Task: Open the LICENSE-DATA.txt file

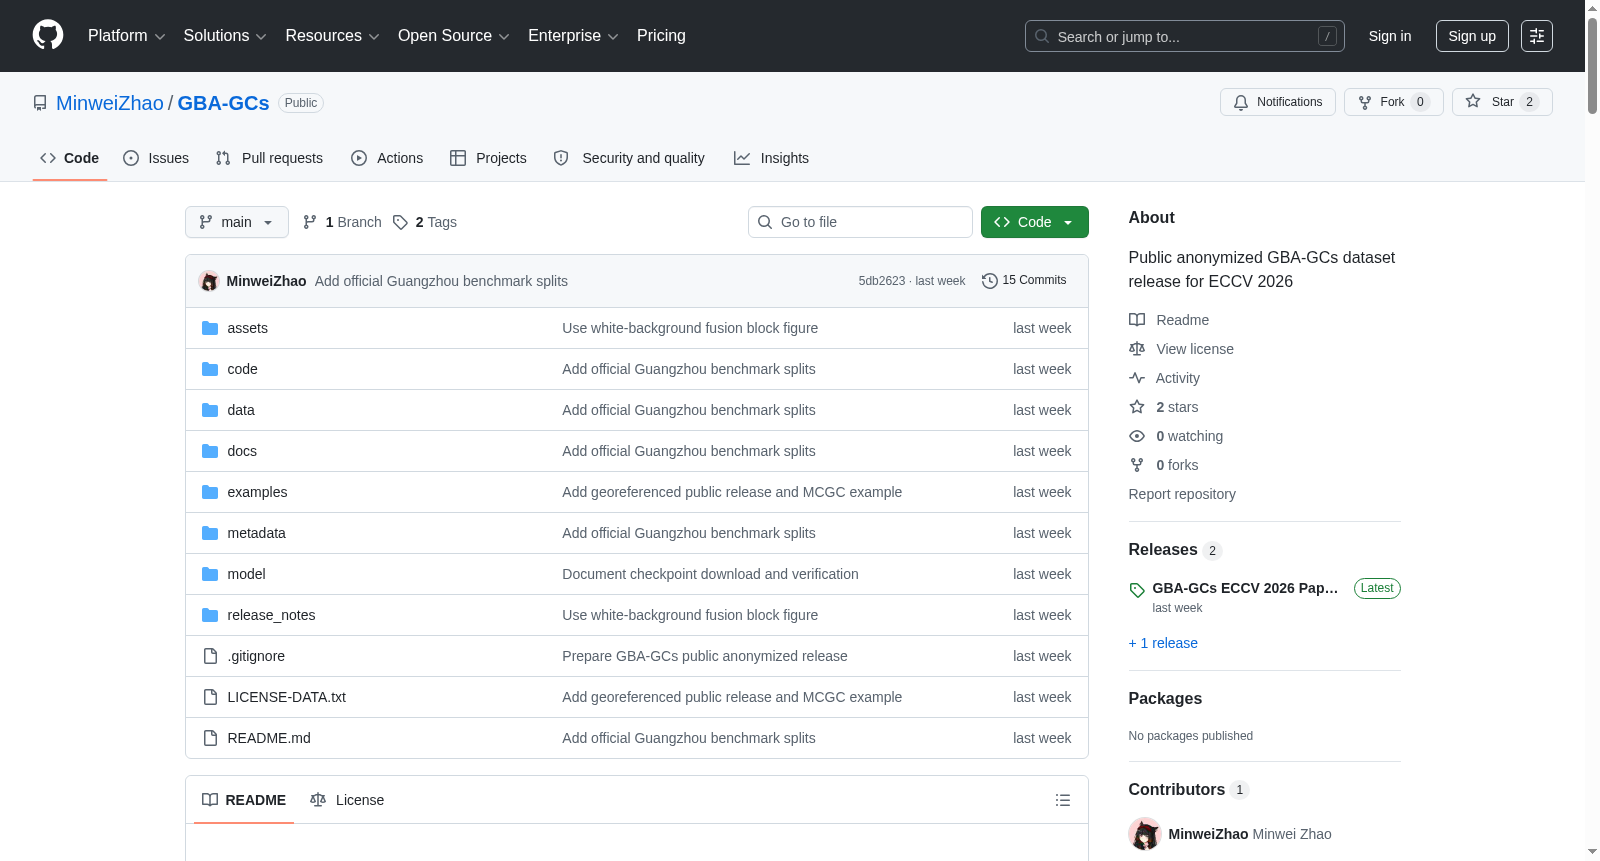Action: tap(286, 697)
